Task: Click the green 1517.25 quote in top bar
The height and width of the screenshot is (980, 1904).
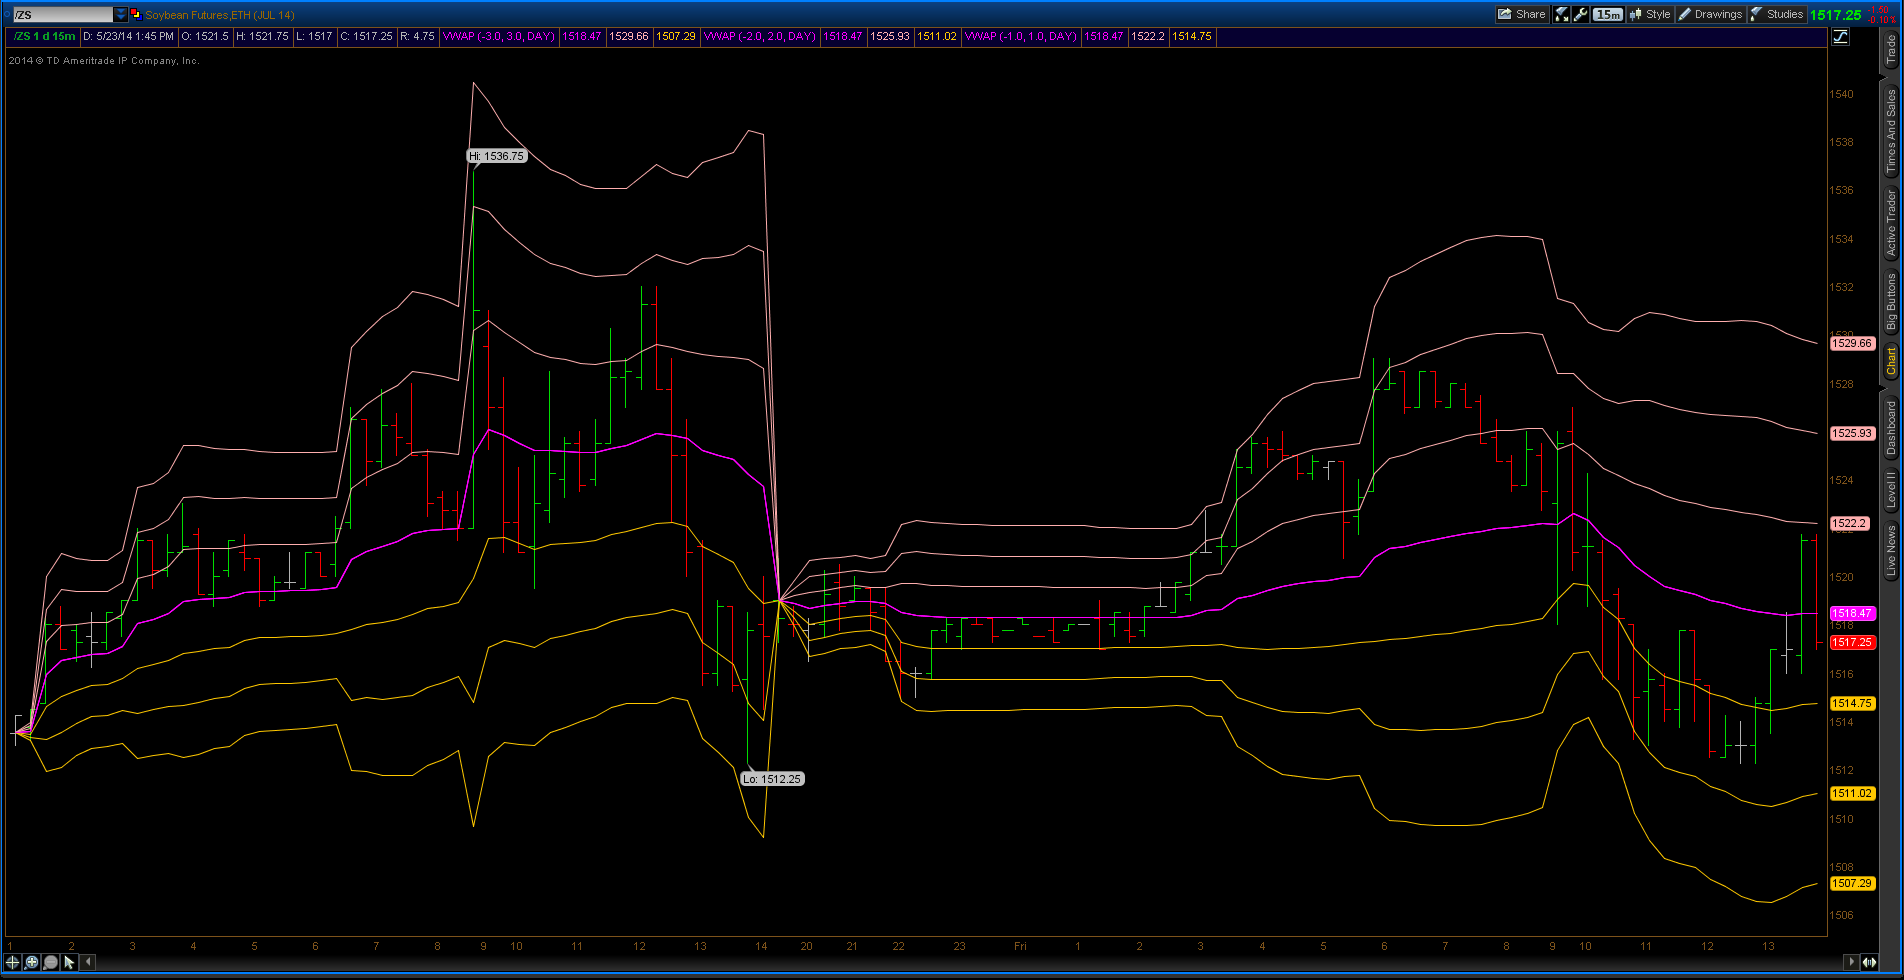Action: [1836, 15]
